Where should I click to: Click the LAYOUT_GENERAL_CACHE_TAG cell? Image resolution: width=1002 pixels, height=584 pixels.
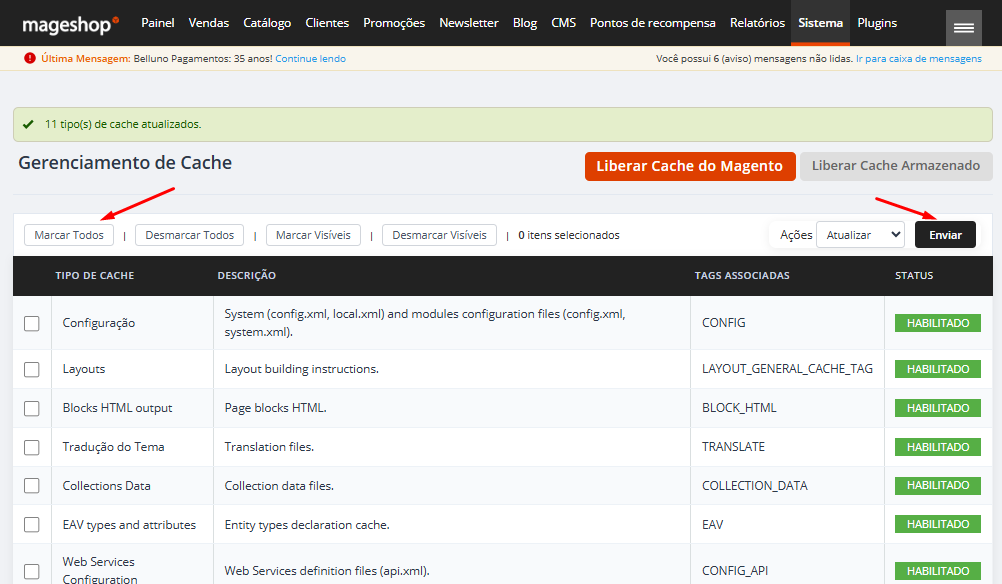pyautogui.click(x=787, y=369)
